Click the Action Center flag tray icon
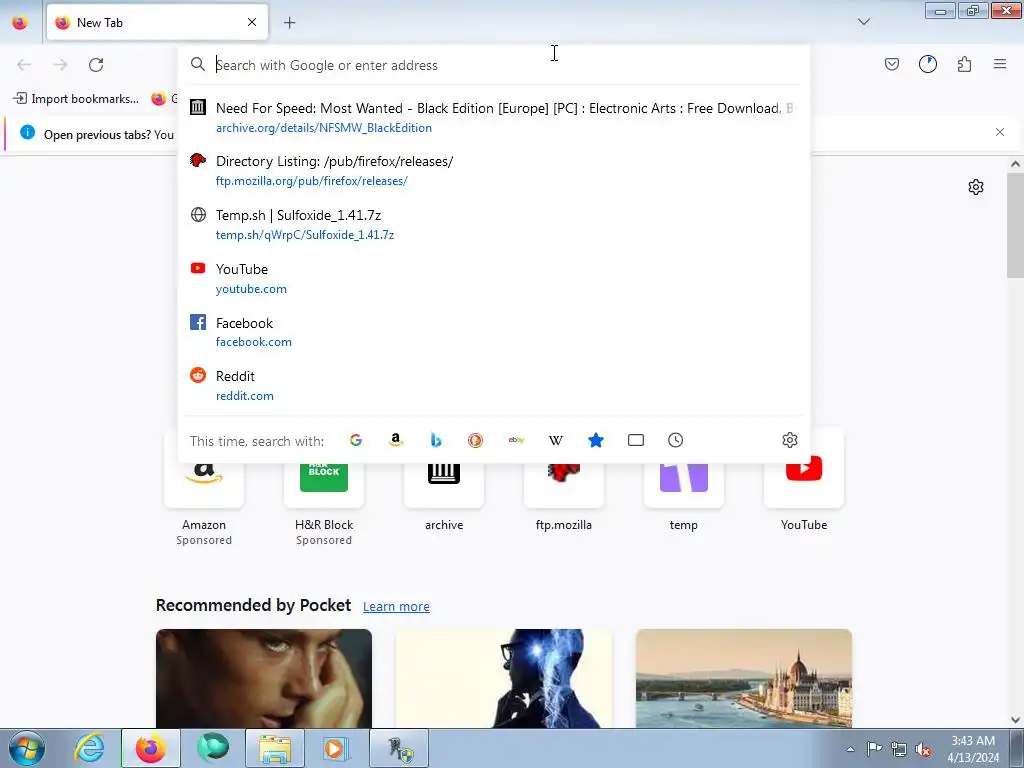This screenshot has width=1024, height=768. pos(874,749)
